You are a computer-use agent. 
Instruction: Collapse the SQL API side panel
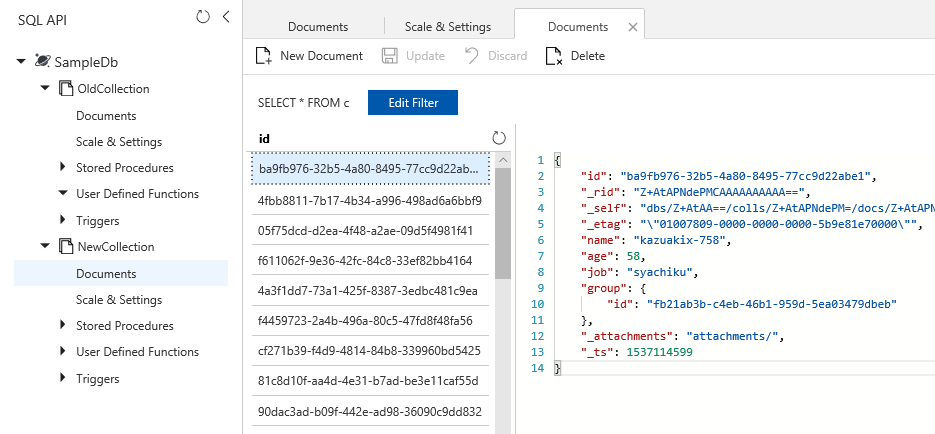pos(226,17)
